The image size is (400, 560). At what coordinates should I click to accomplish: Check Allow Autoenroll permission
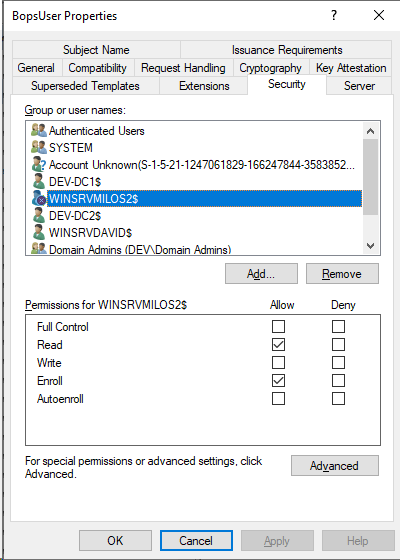point(278,399)
